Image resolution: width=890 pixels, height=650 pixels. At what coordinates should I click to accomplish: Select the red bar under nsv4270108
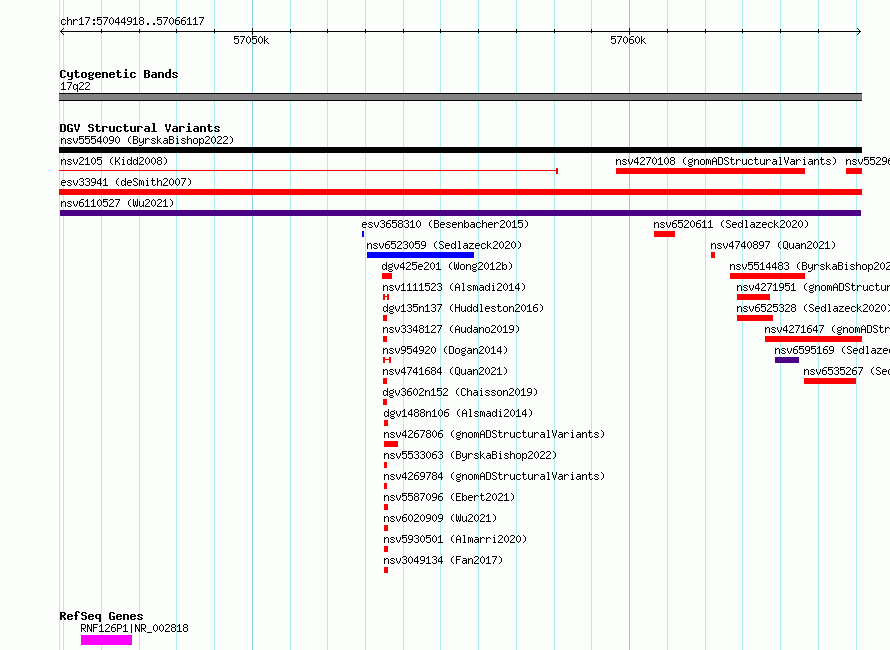(710, 171)
